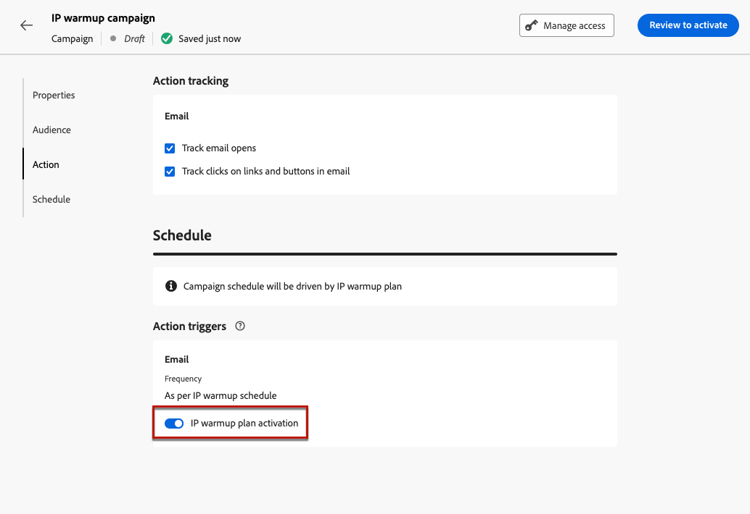
Task: Uncheck Track clicks on links and buttons
Action: click(x=170, y=171)
